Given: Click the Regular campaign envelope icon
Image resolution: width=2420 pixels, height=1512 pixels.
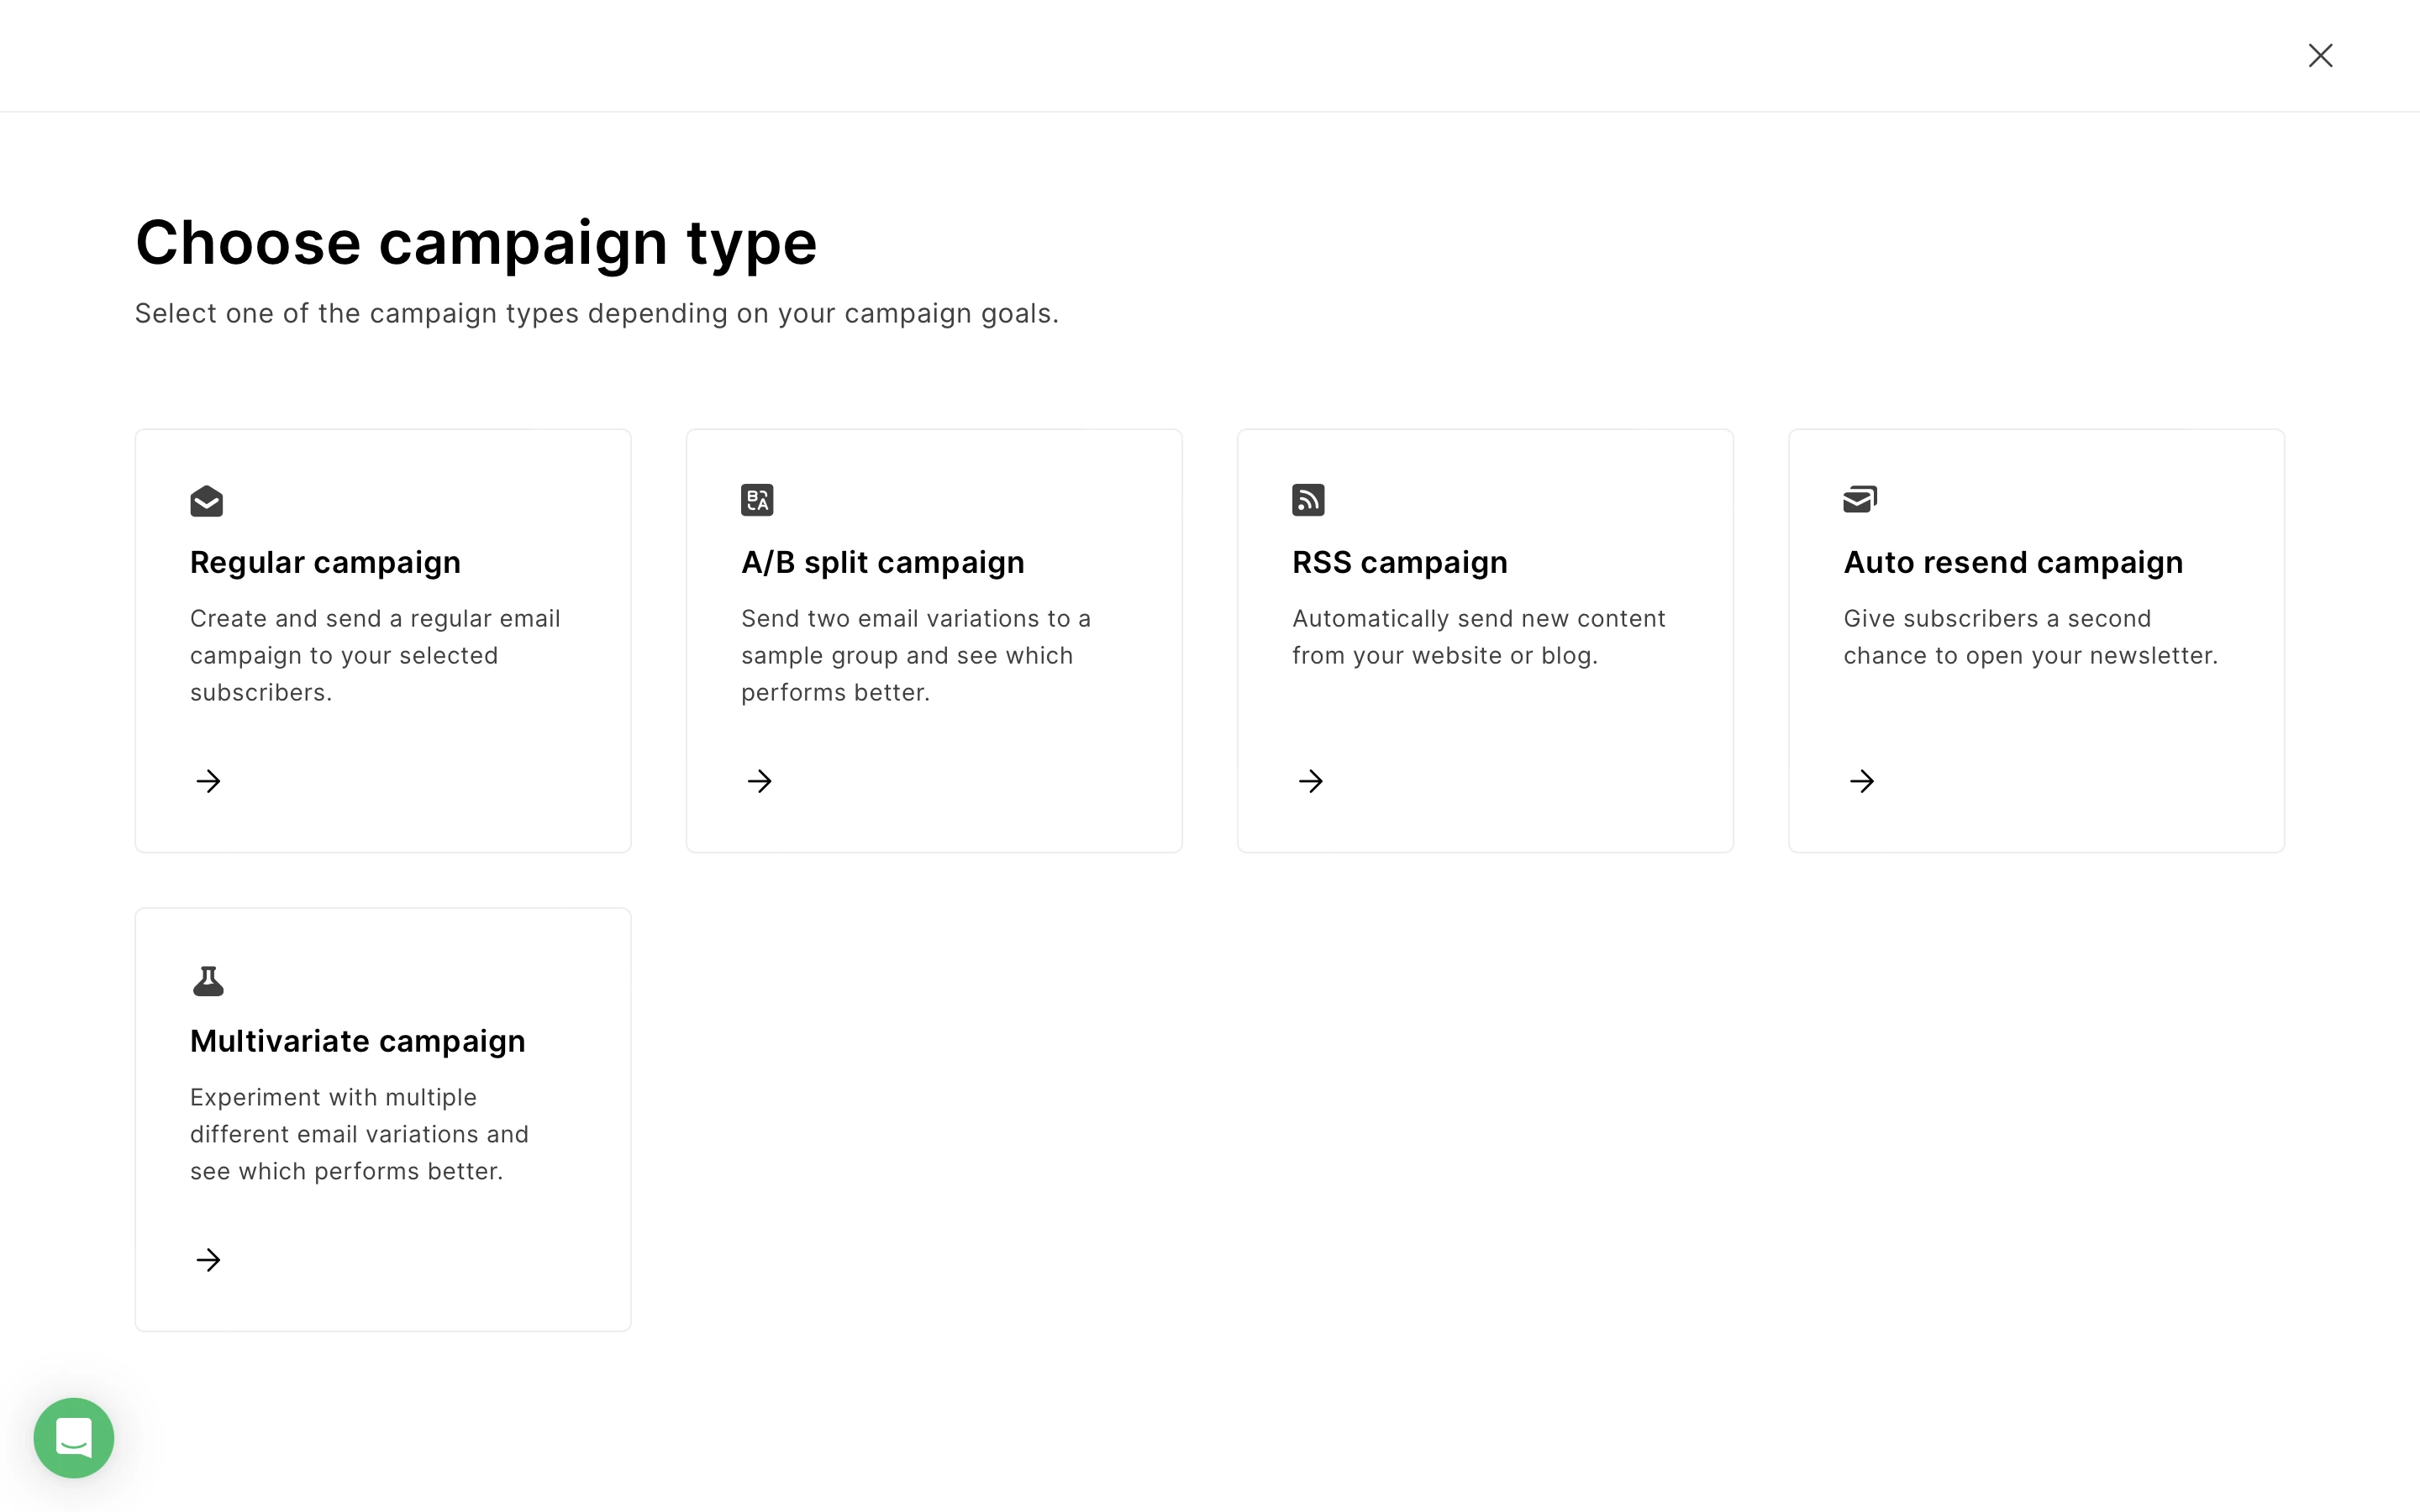Looking at the screenshot, I should click(x=206, y=500).
